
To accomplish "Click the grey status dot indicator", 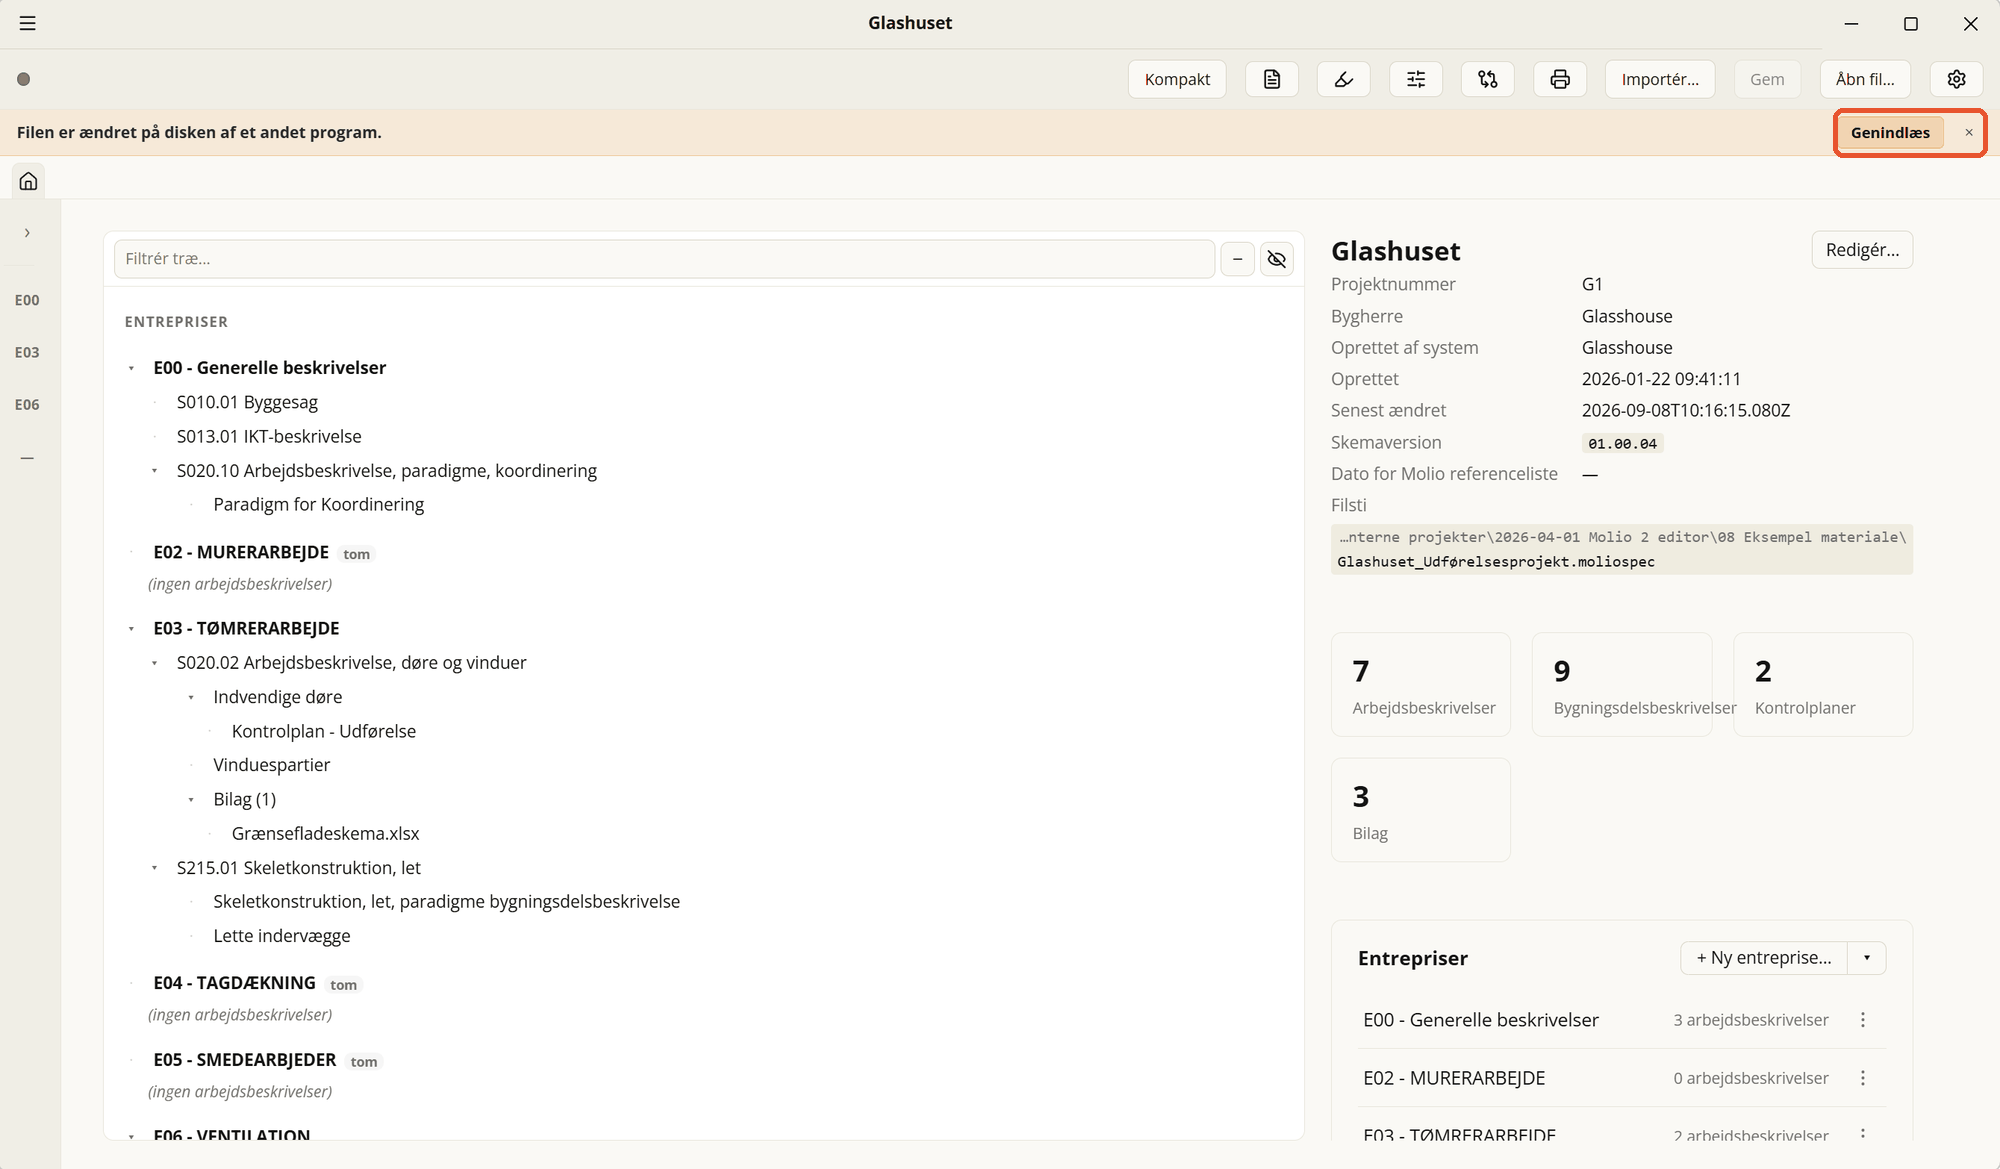I will pos(24,79).
